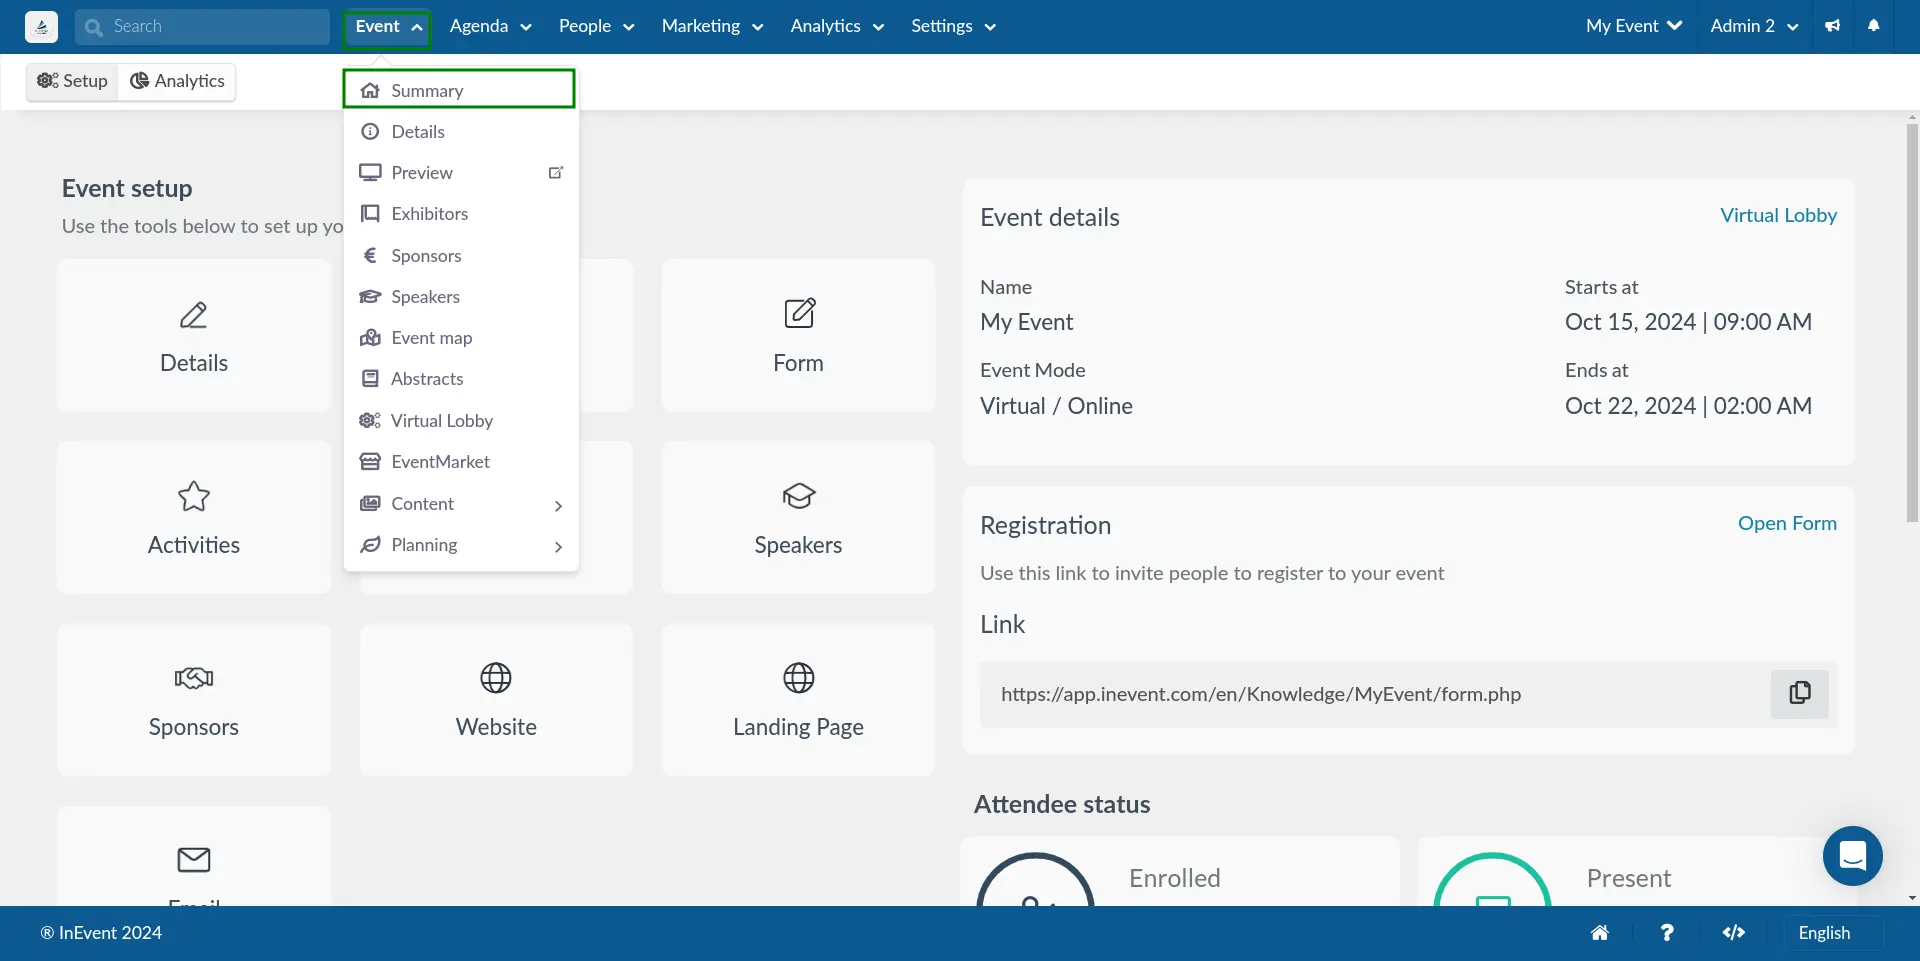Click into the Search field
Viewport: 1920px width, 961px height.
click(x=202, y=27)
